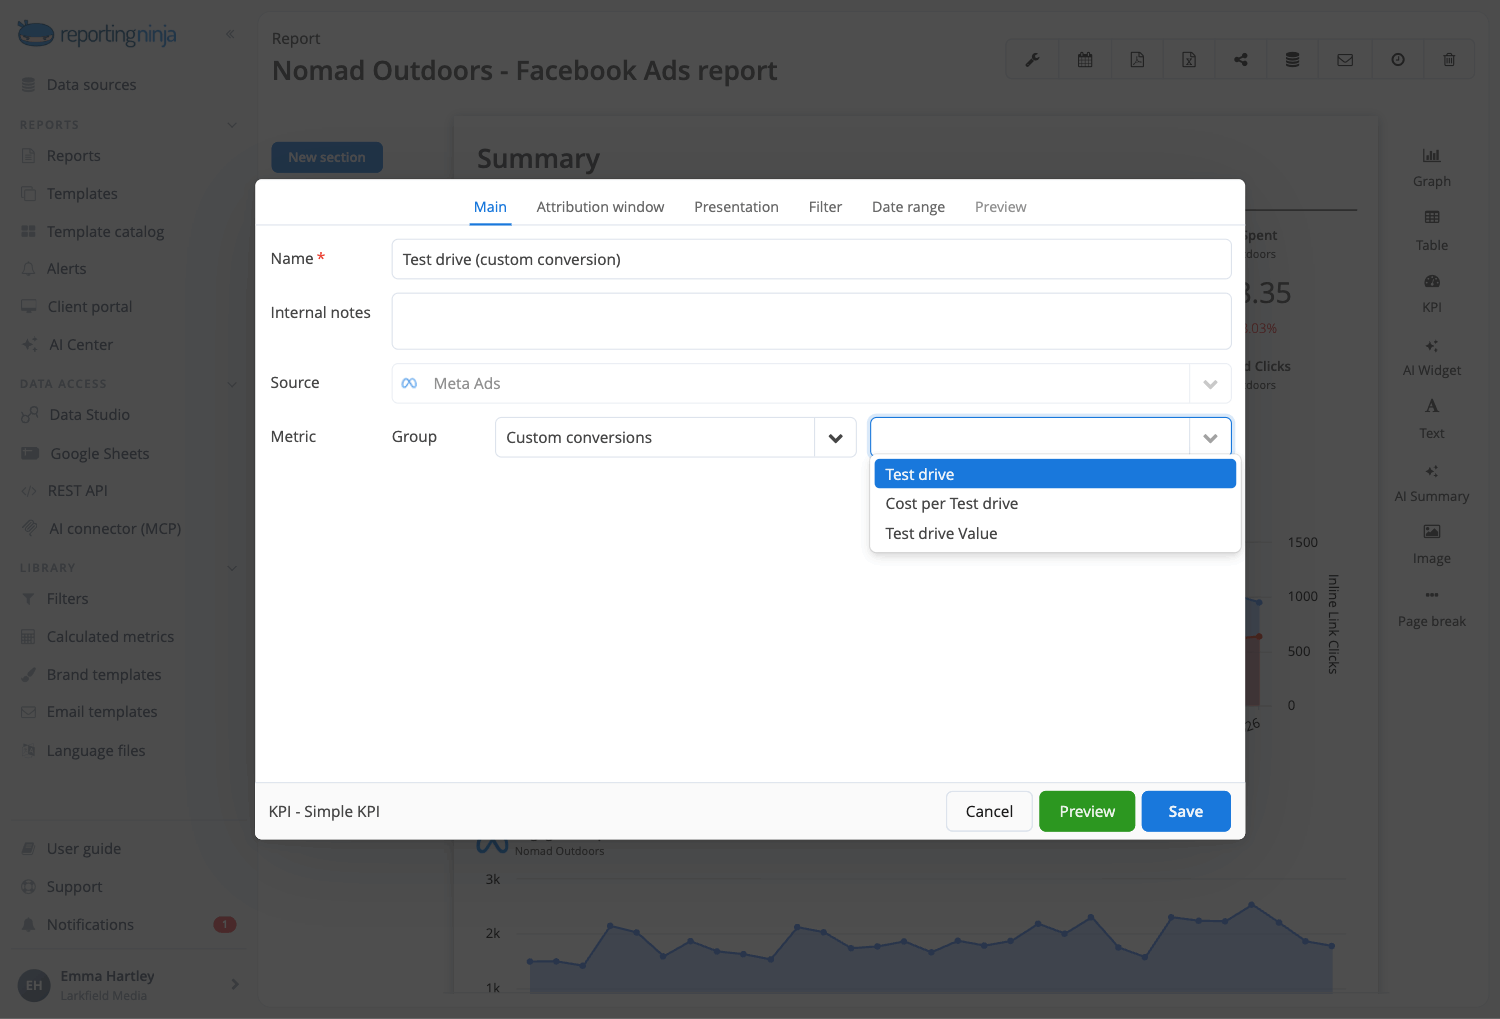
Task: Insert an Image widget from right panel
Action: tap(1432, 545)
